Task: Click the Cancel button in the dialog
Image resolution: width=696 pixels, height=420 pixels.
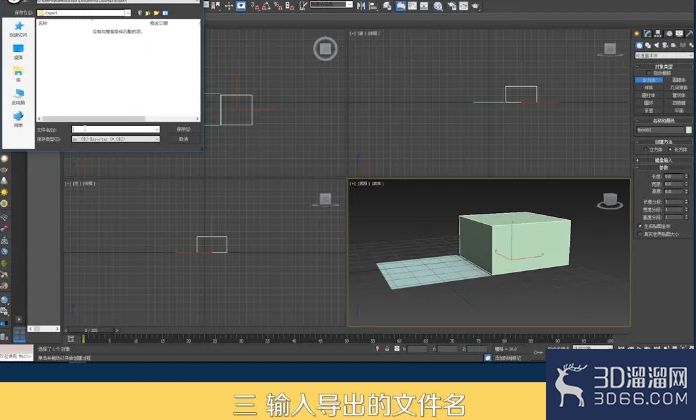Action: [x=183, y=139]
